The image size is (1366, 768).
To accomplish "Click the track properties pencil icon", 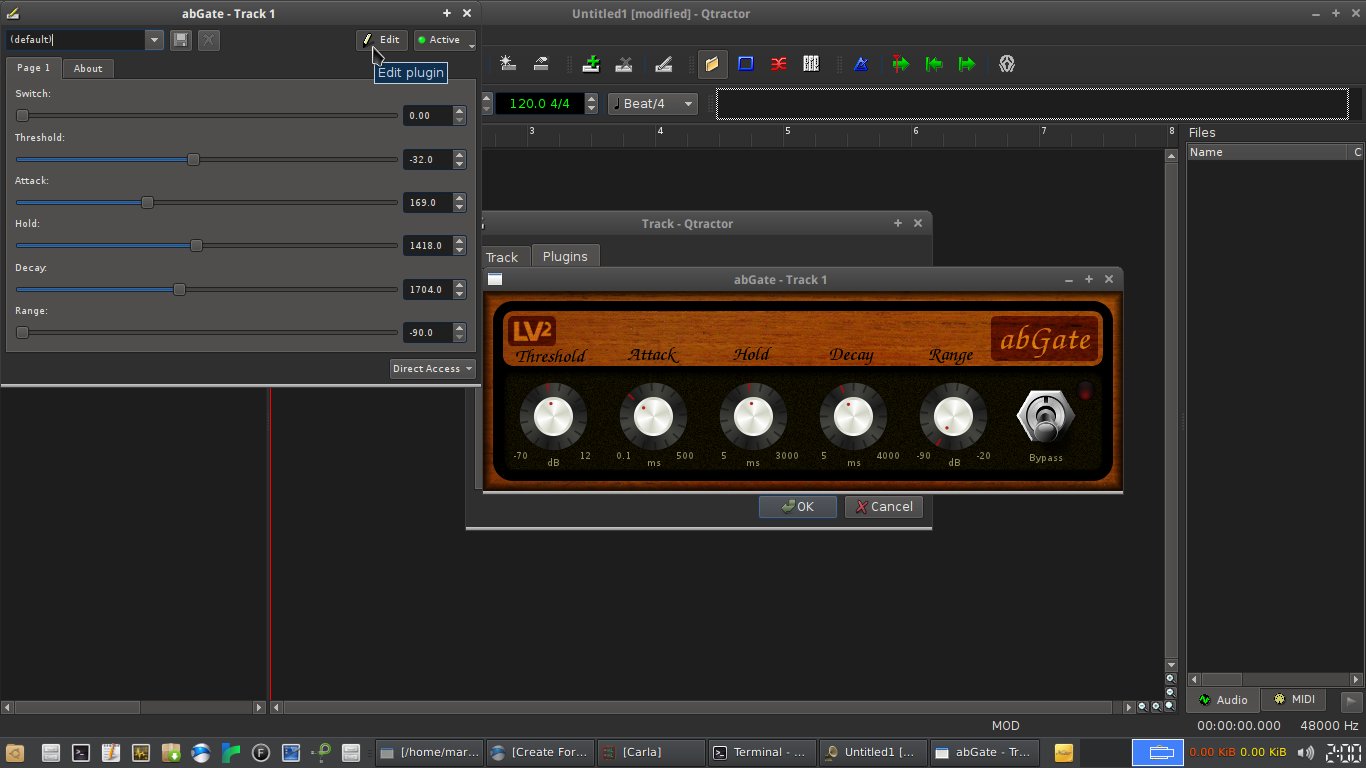I will pyautogui.click(x=663, y=64).
